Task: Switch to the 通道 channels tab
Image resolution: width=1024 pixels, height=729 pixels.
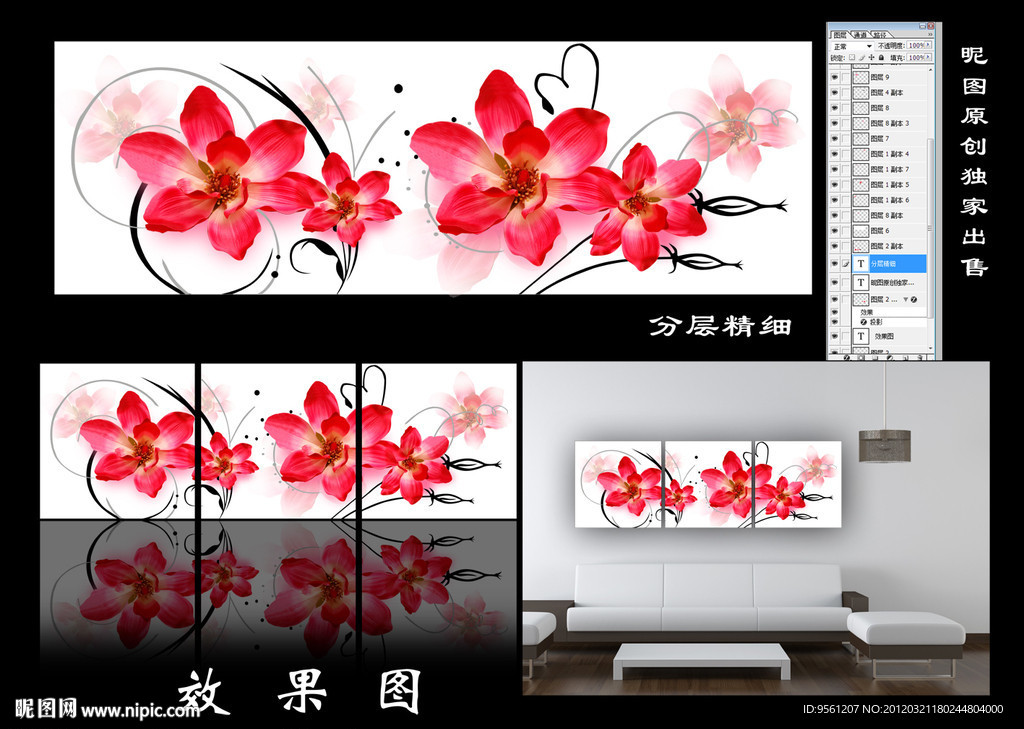Action: click(x=860, y=34)
